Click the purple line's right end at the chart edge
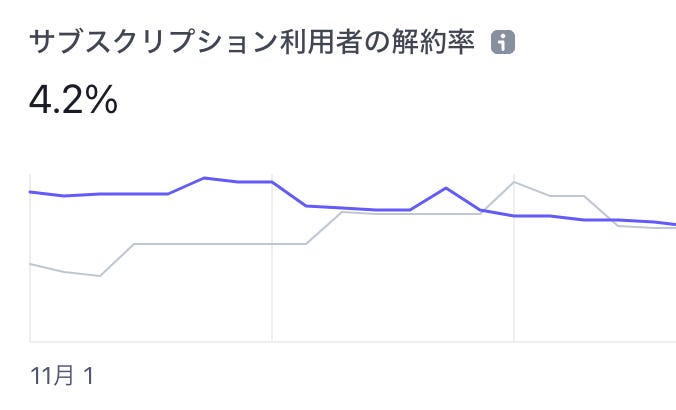Image resolution: width=676 pixels, height=410 pixels. [x=673, y=224]
